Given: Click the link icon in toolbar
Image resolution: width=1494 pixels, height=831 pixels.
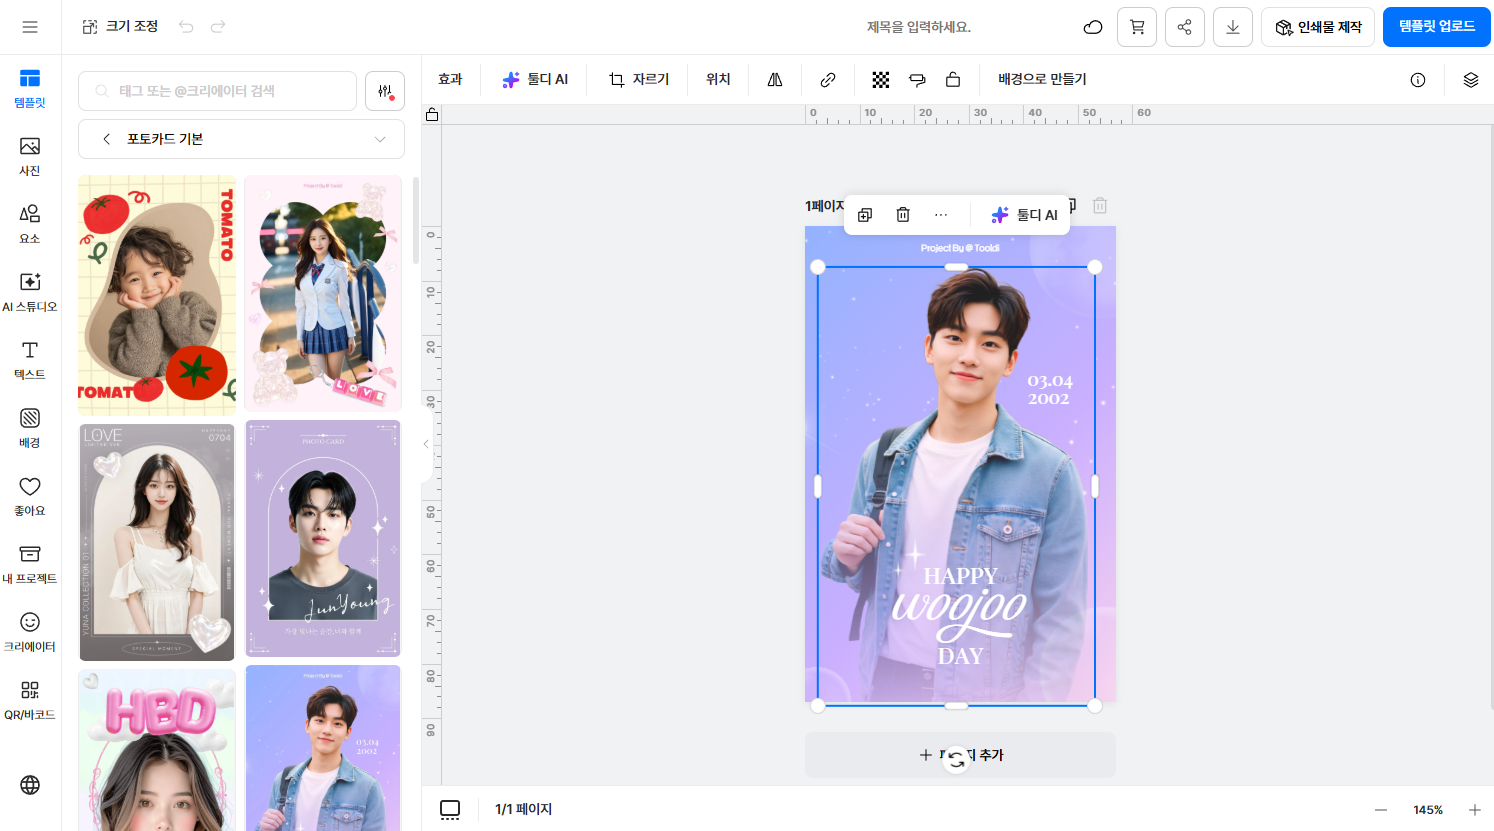Looking at the screenshot, I should (828, 80).
